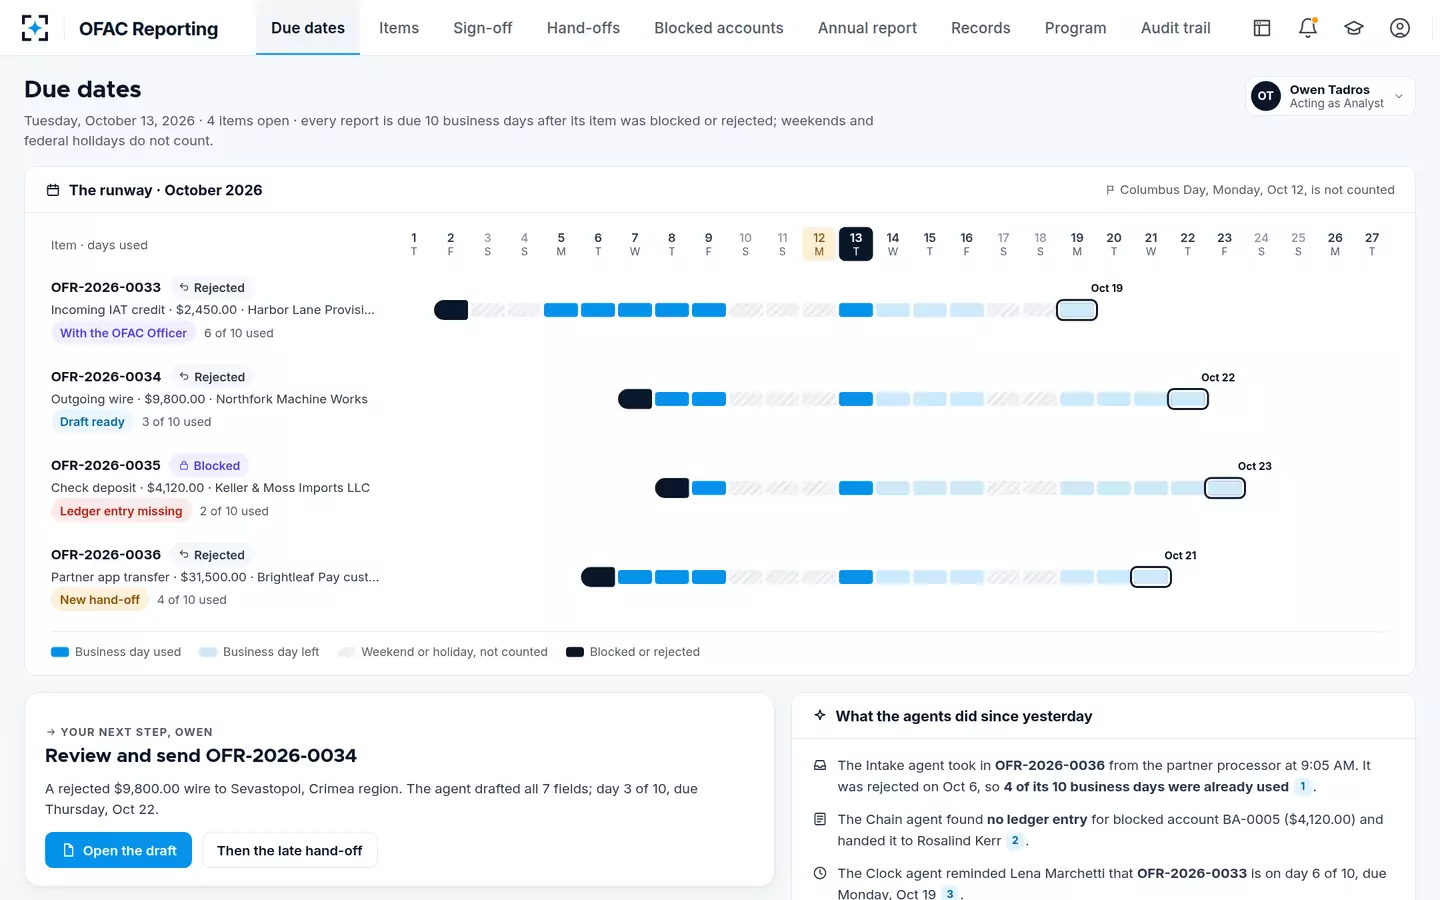Open item OFR-2026-0036 in the runway list
The height and width of the screenshot is (900, 1440).
pos(106,554)
